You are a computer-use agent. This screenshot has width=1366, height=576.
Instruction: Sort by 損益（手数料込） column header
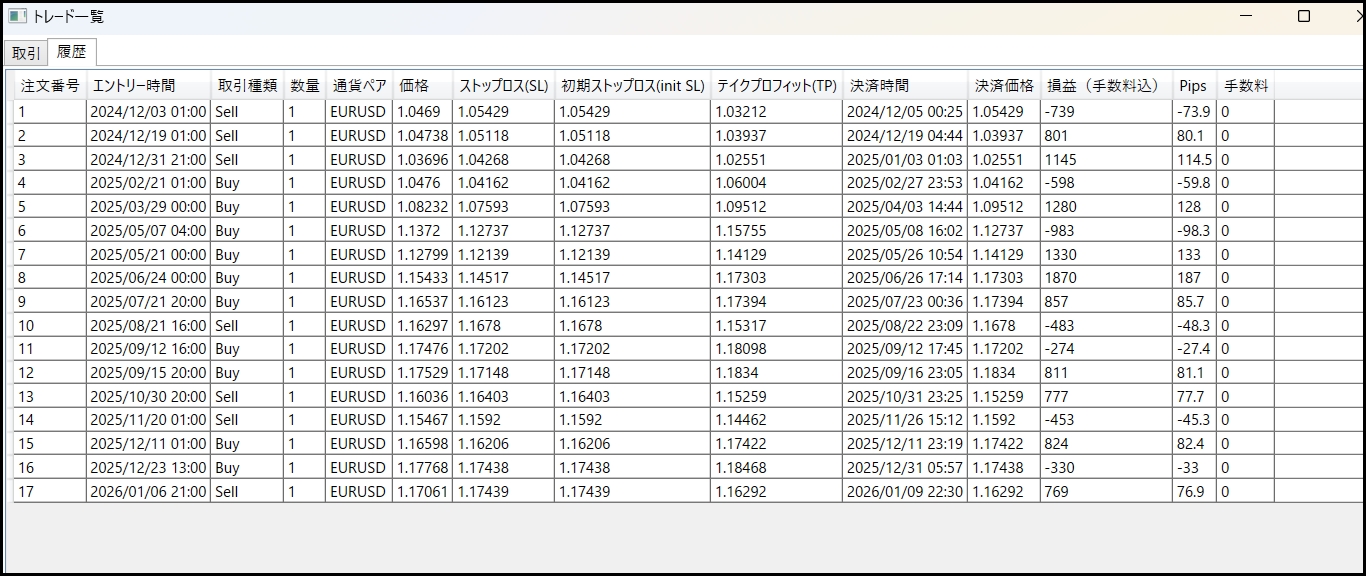click(x=1104, y=86)
